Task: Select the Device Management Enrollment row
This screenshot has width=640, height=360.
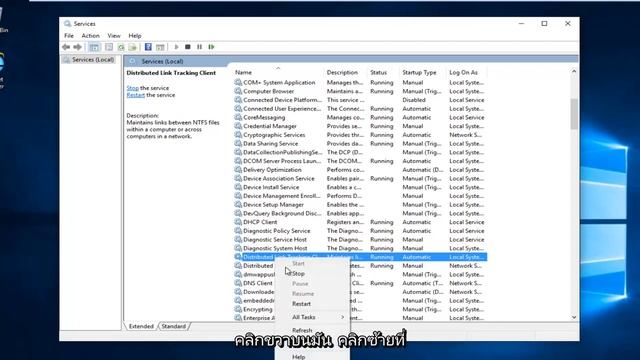Action: 360,196
